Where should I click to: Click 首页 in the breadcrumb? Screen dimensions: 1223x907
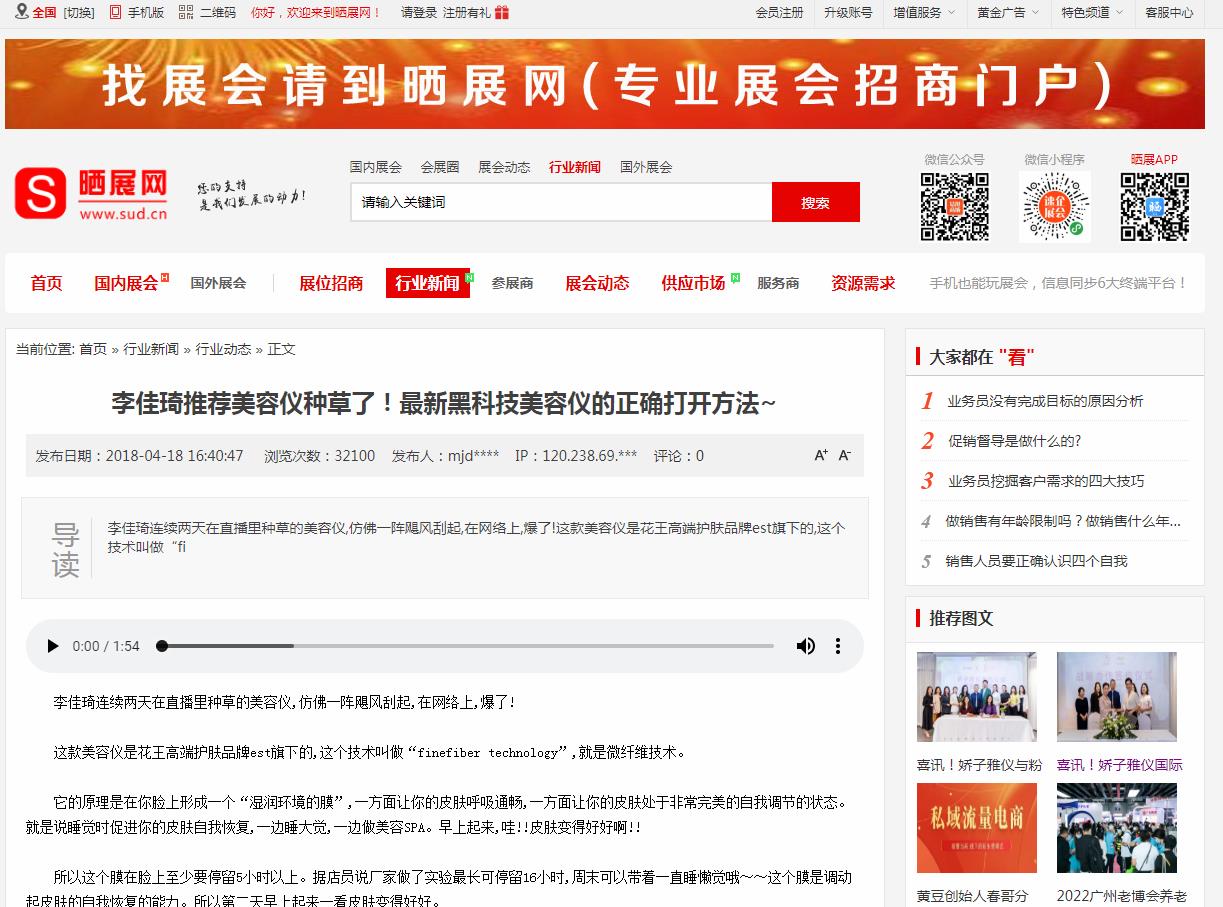[x=93, y=349]
